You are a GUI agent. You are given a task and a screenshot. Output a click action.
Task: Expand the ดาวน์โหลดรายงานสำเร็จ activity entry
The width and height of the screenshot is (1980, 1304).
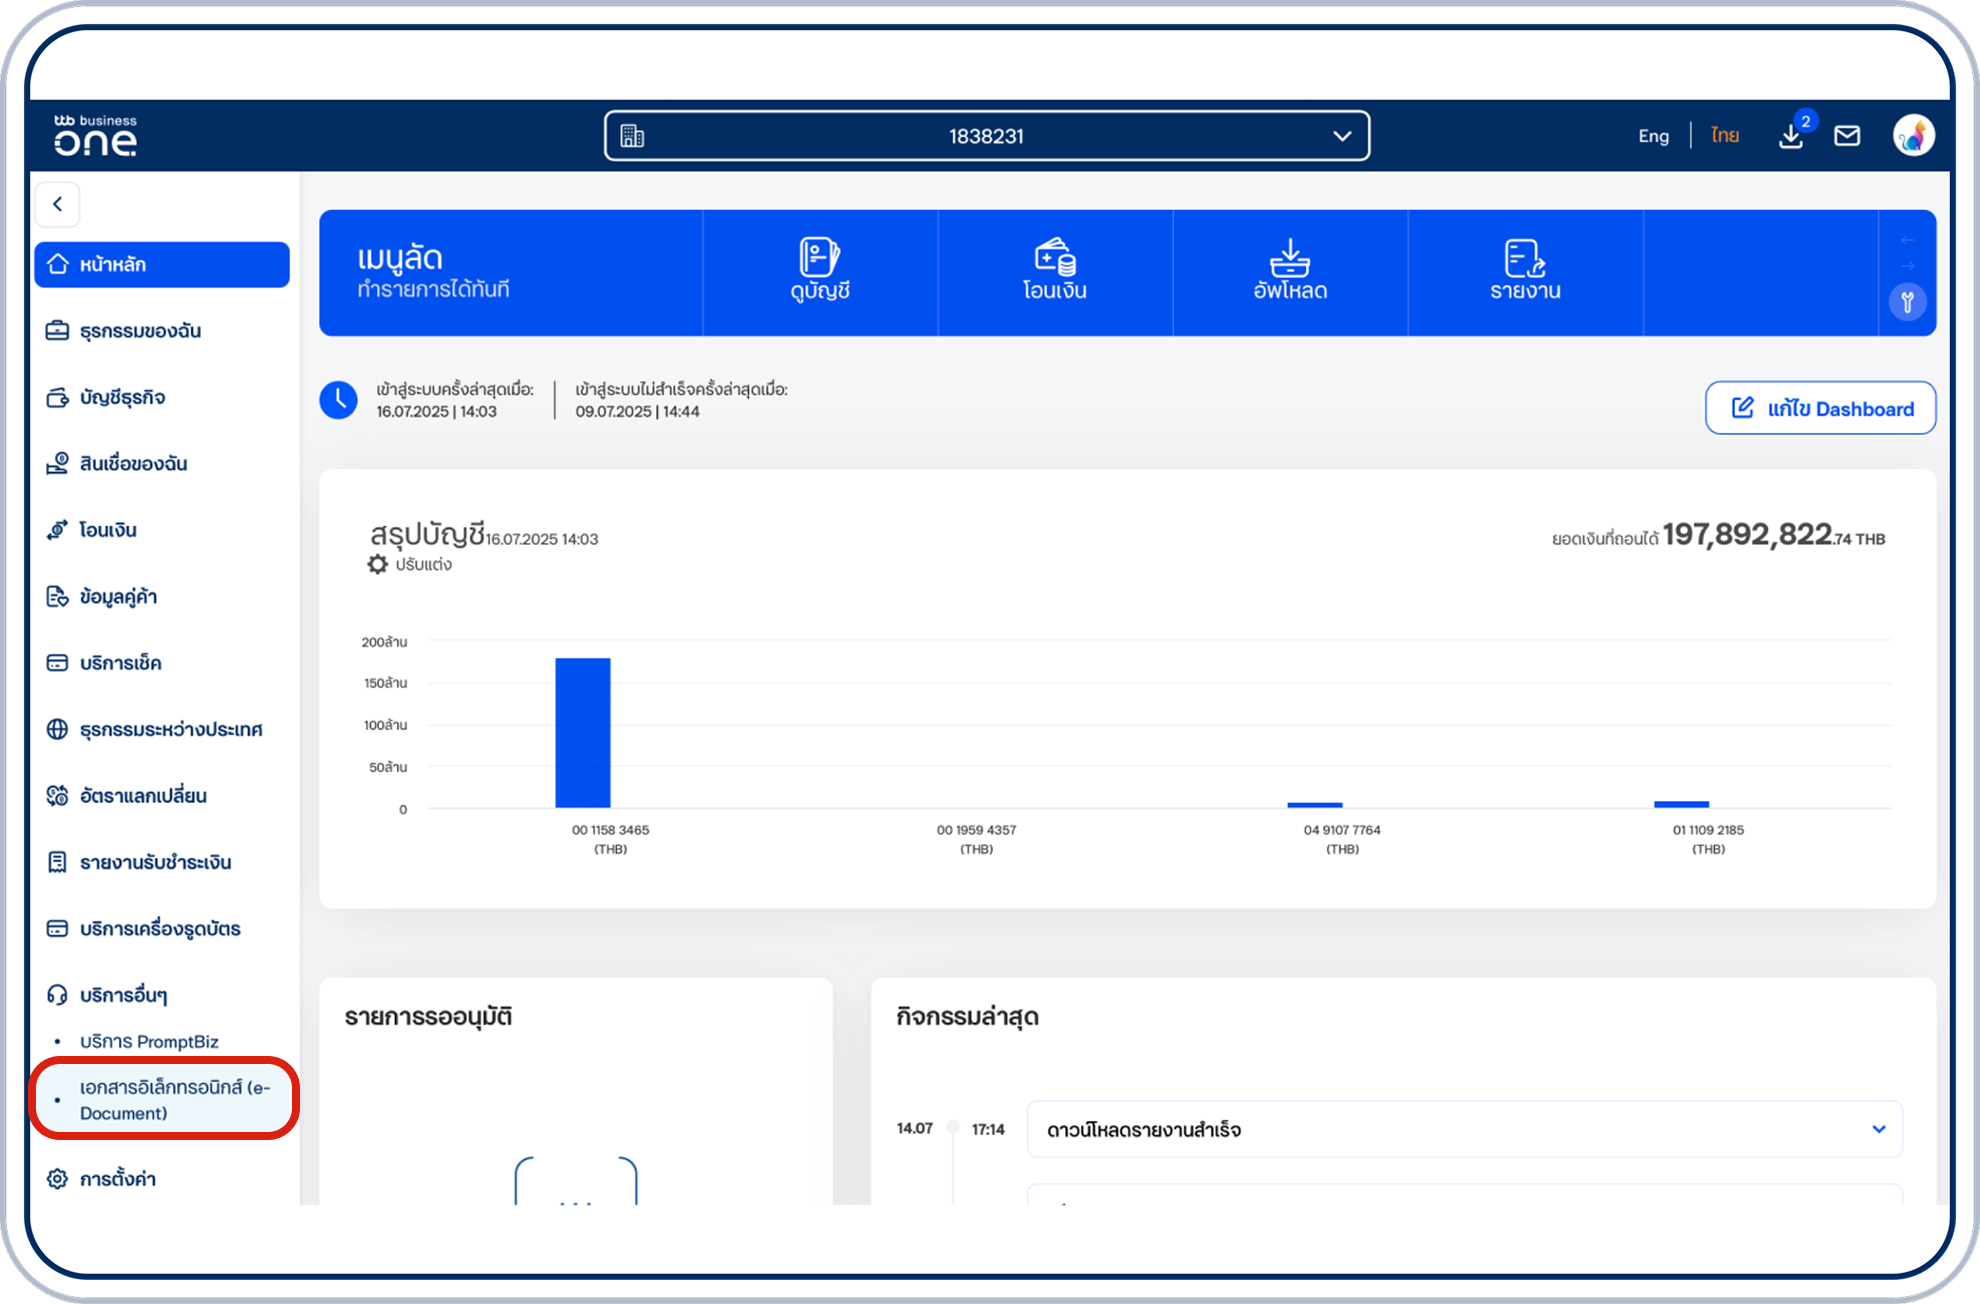point(1878,1129)
